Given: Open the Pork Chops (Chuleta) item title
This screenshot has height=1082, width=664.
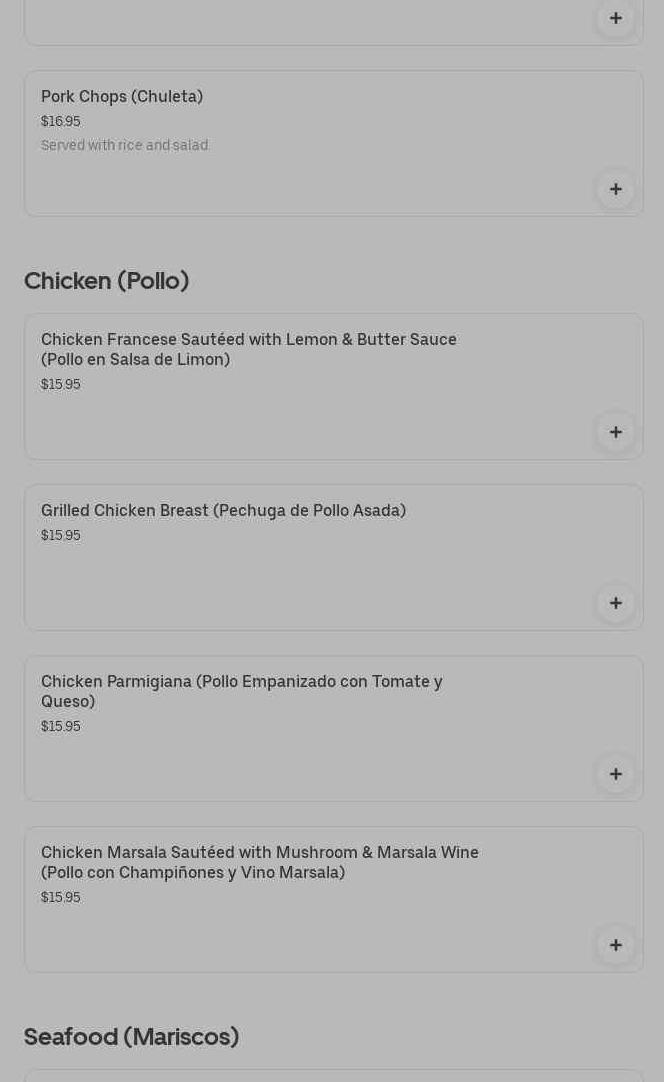Looking at the screenshot, I should point(122,97).
